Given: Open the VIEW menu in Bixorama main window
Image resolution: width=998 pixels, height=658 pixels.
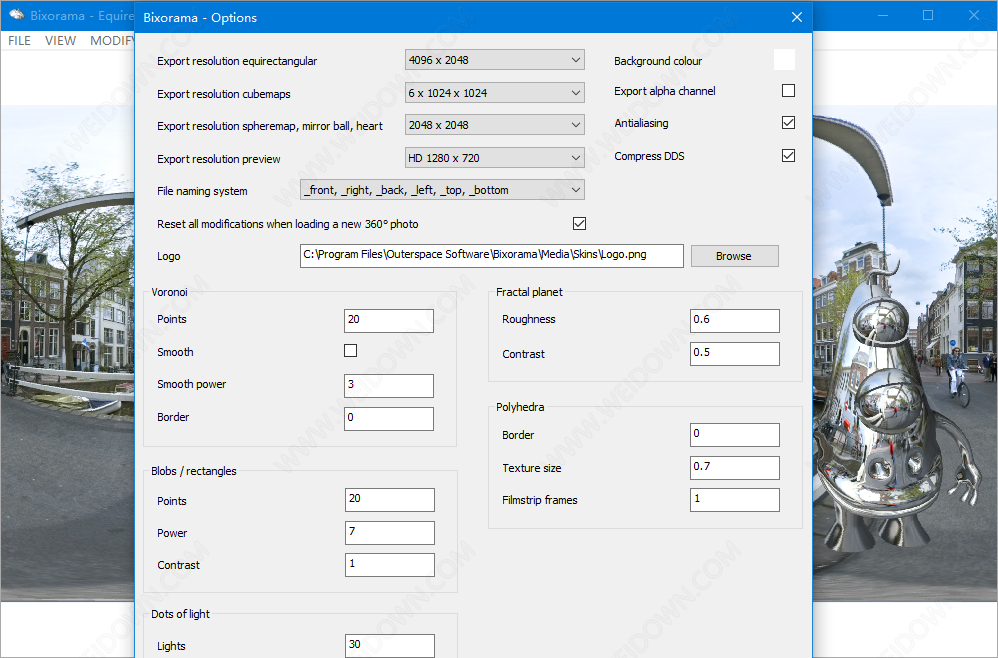Looking at the screenshot, I should click(x=60, y=41).
